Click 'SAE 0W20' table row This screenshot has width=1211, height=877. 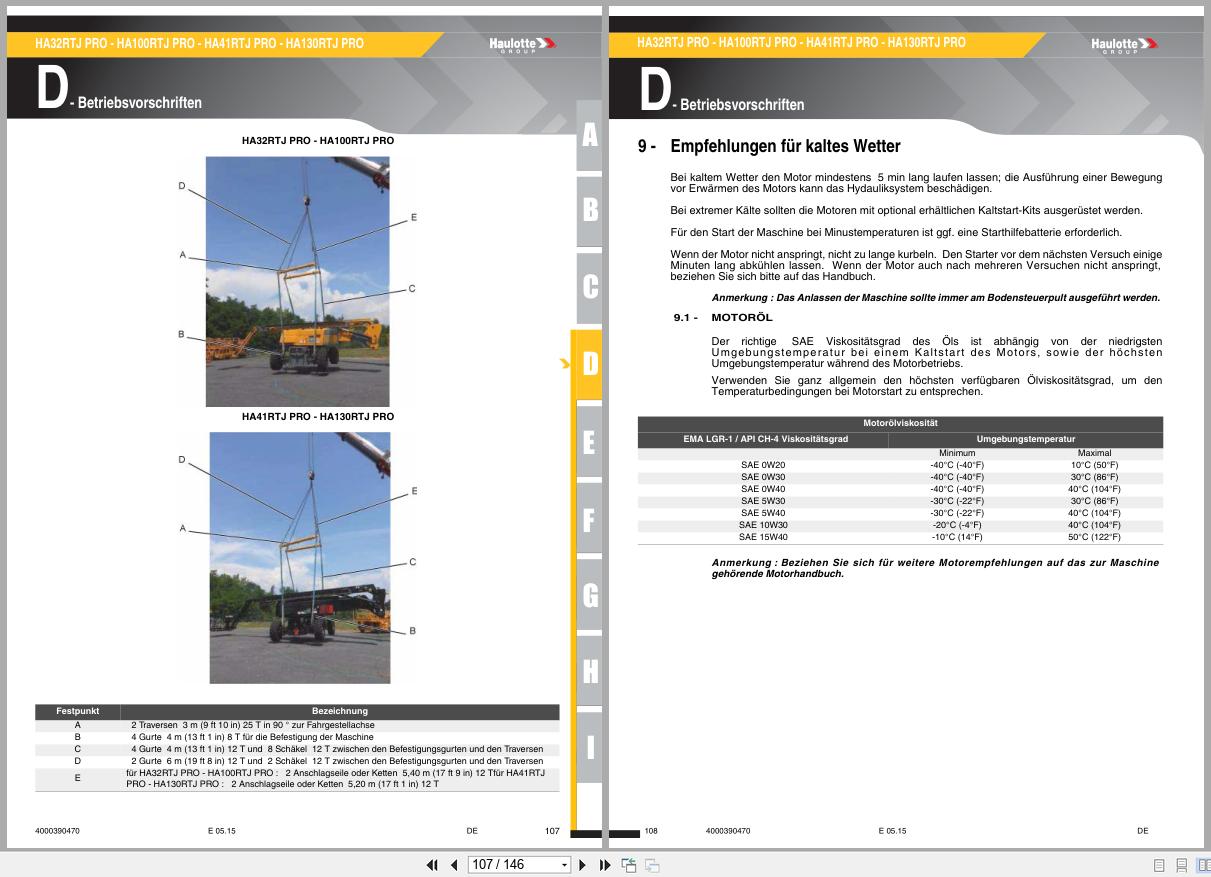point(900,465)
